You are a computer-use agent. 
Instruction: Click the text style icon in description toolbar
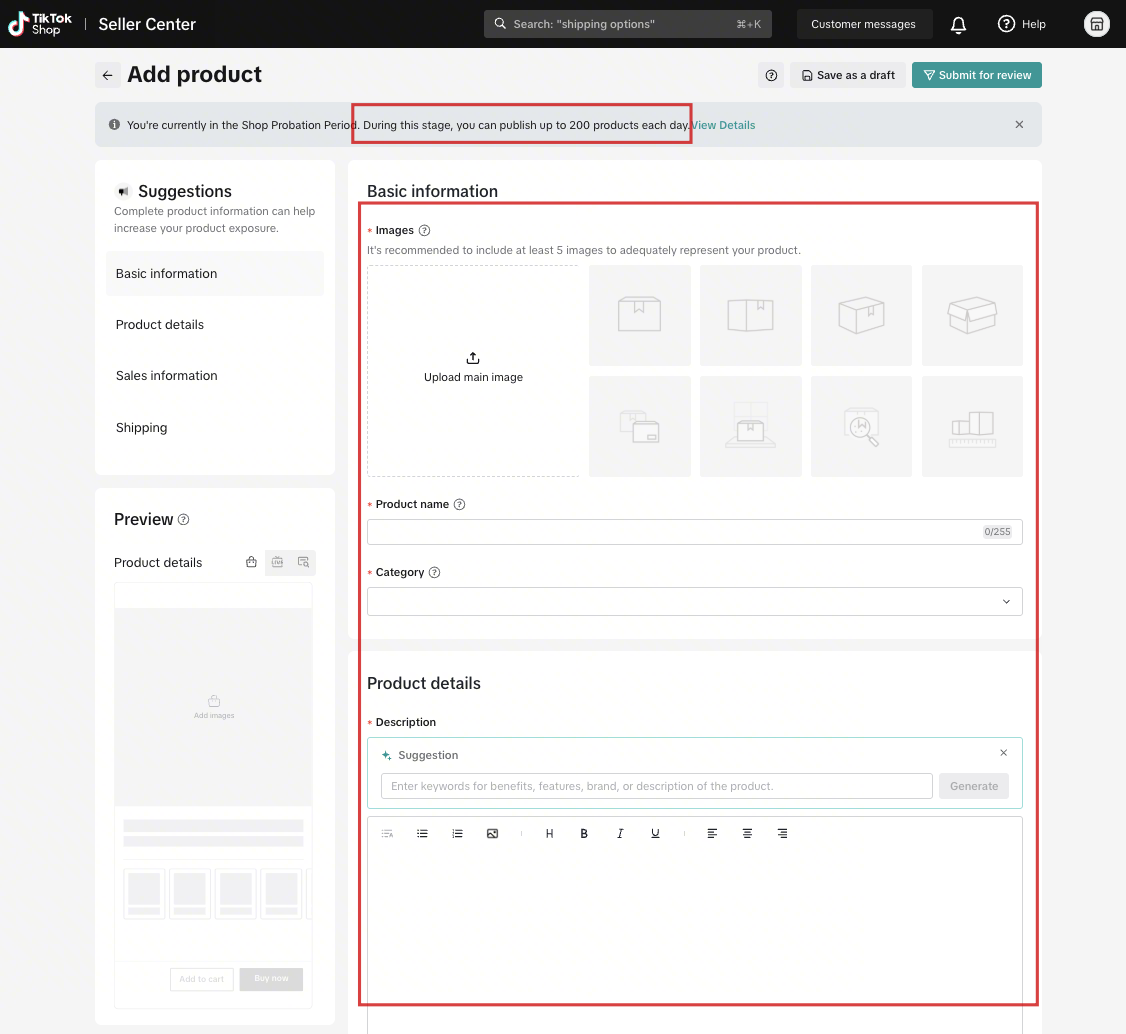point(387,834)
